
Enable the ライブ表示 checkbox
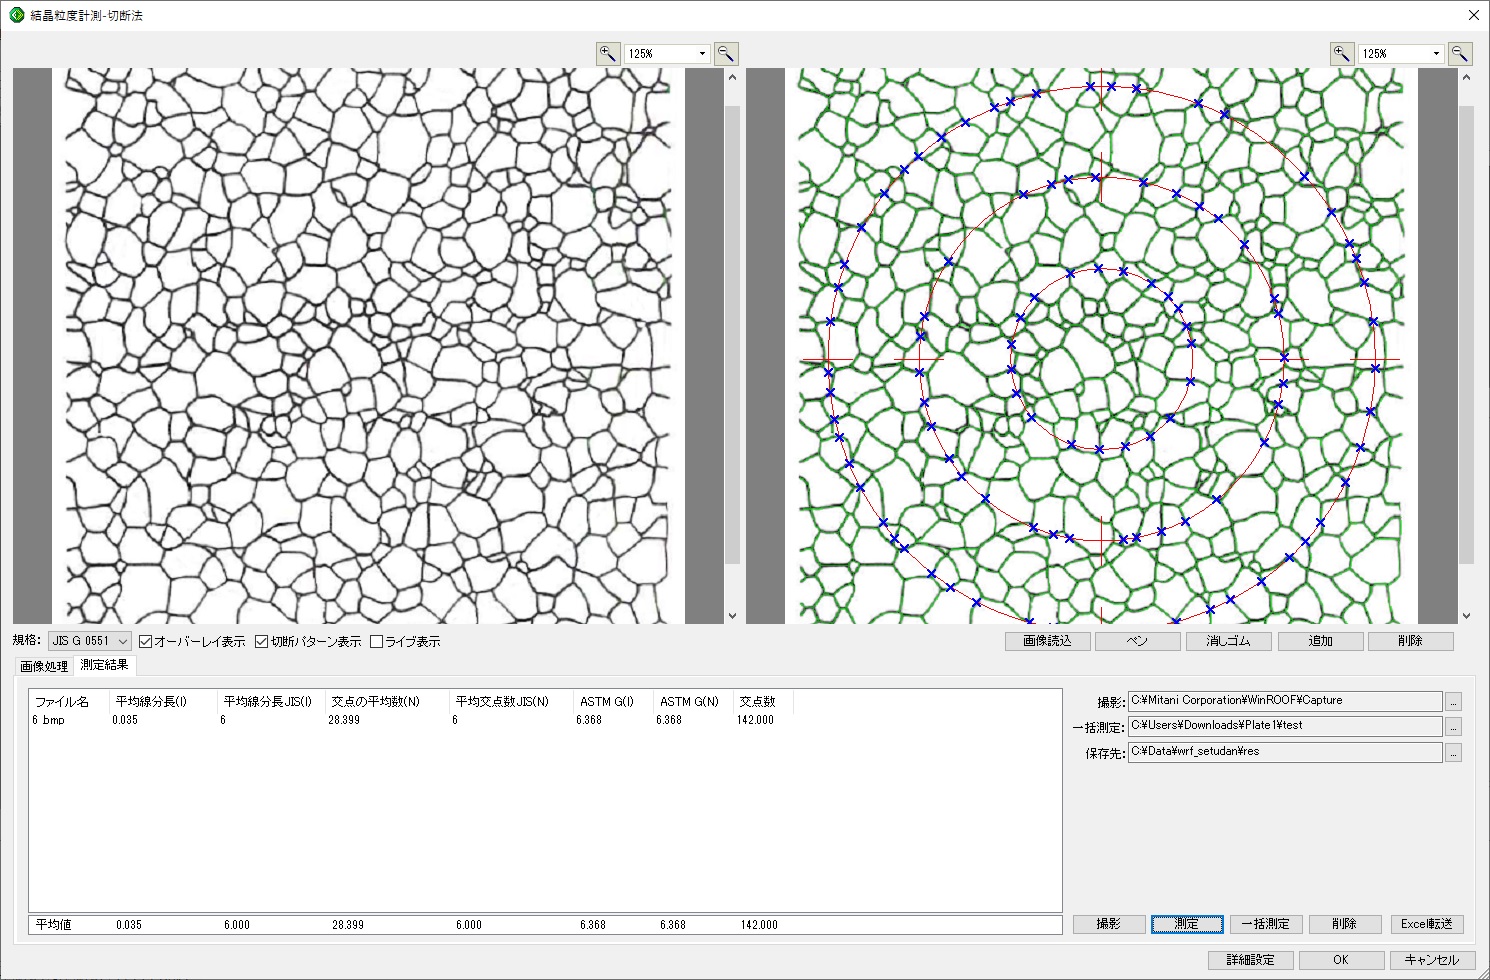377,642
